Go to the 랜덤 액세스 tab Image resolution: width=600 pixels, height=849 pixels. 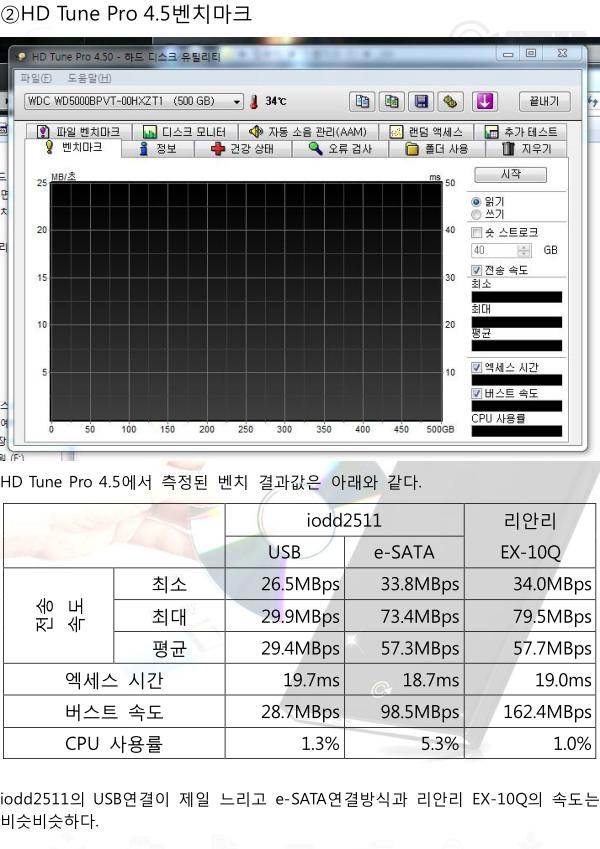point(426,132)
